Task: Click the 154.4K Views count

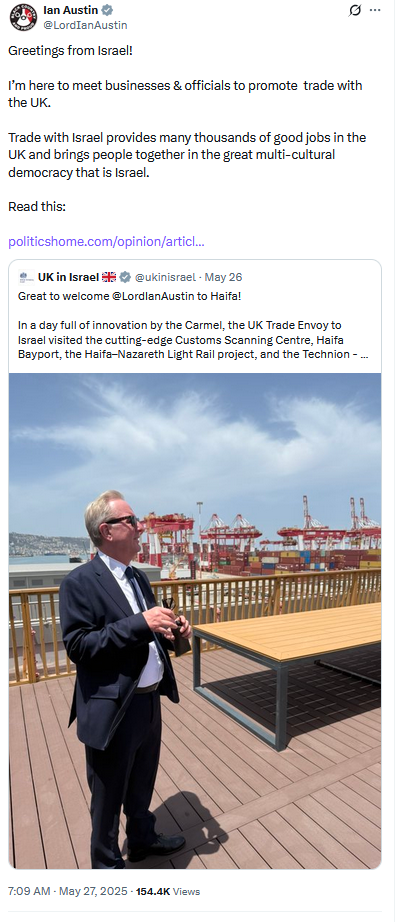Action: 168,891
